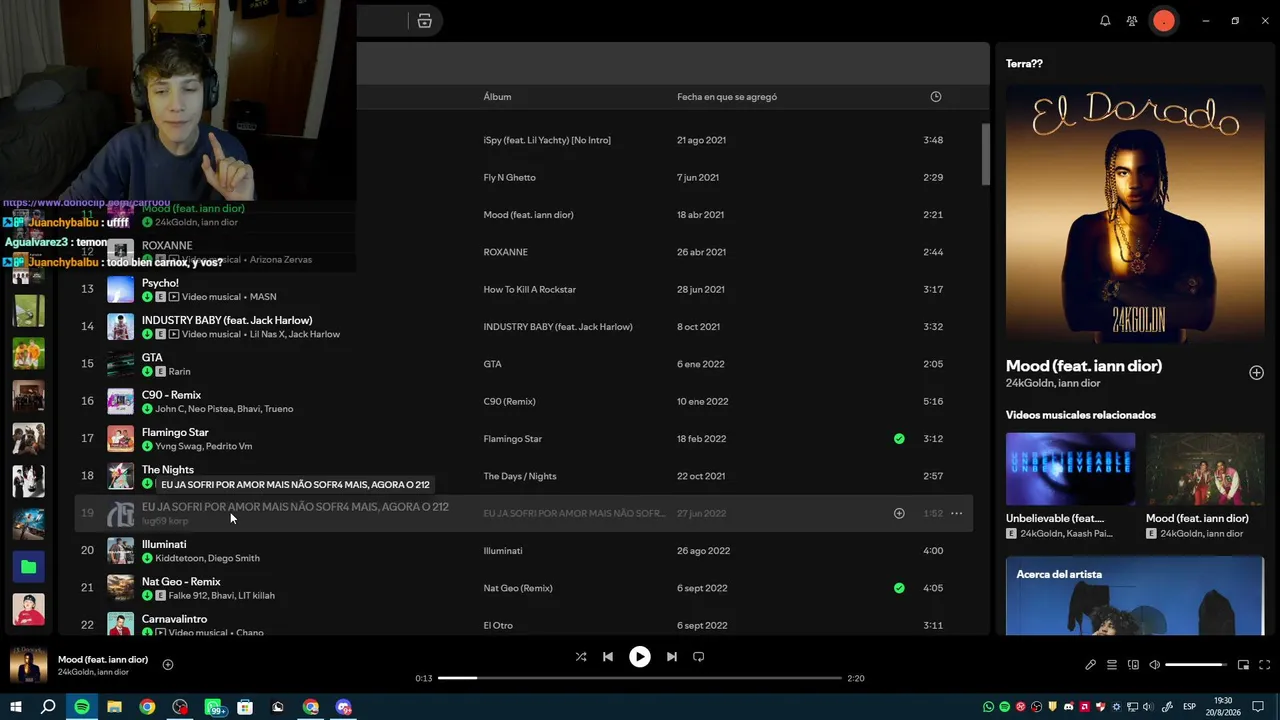Open album link The Days / Nights

(520, 476)
